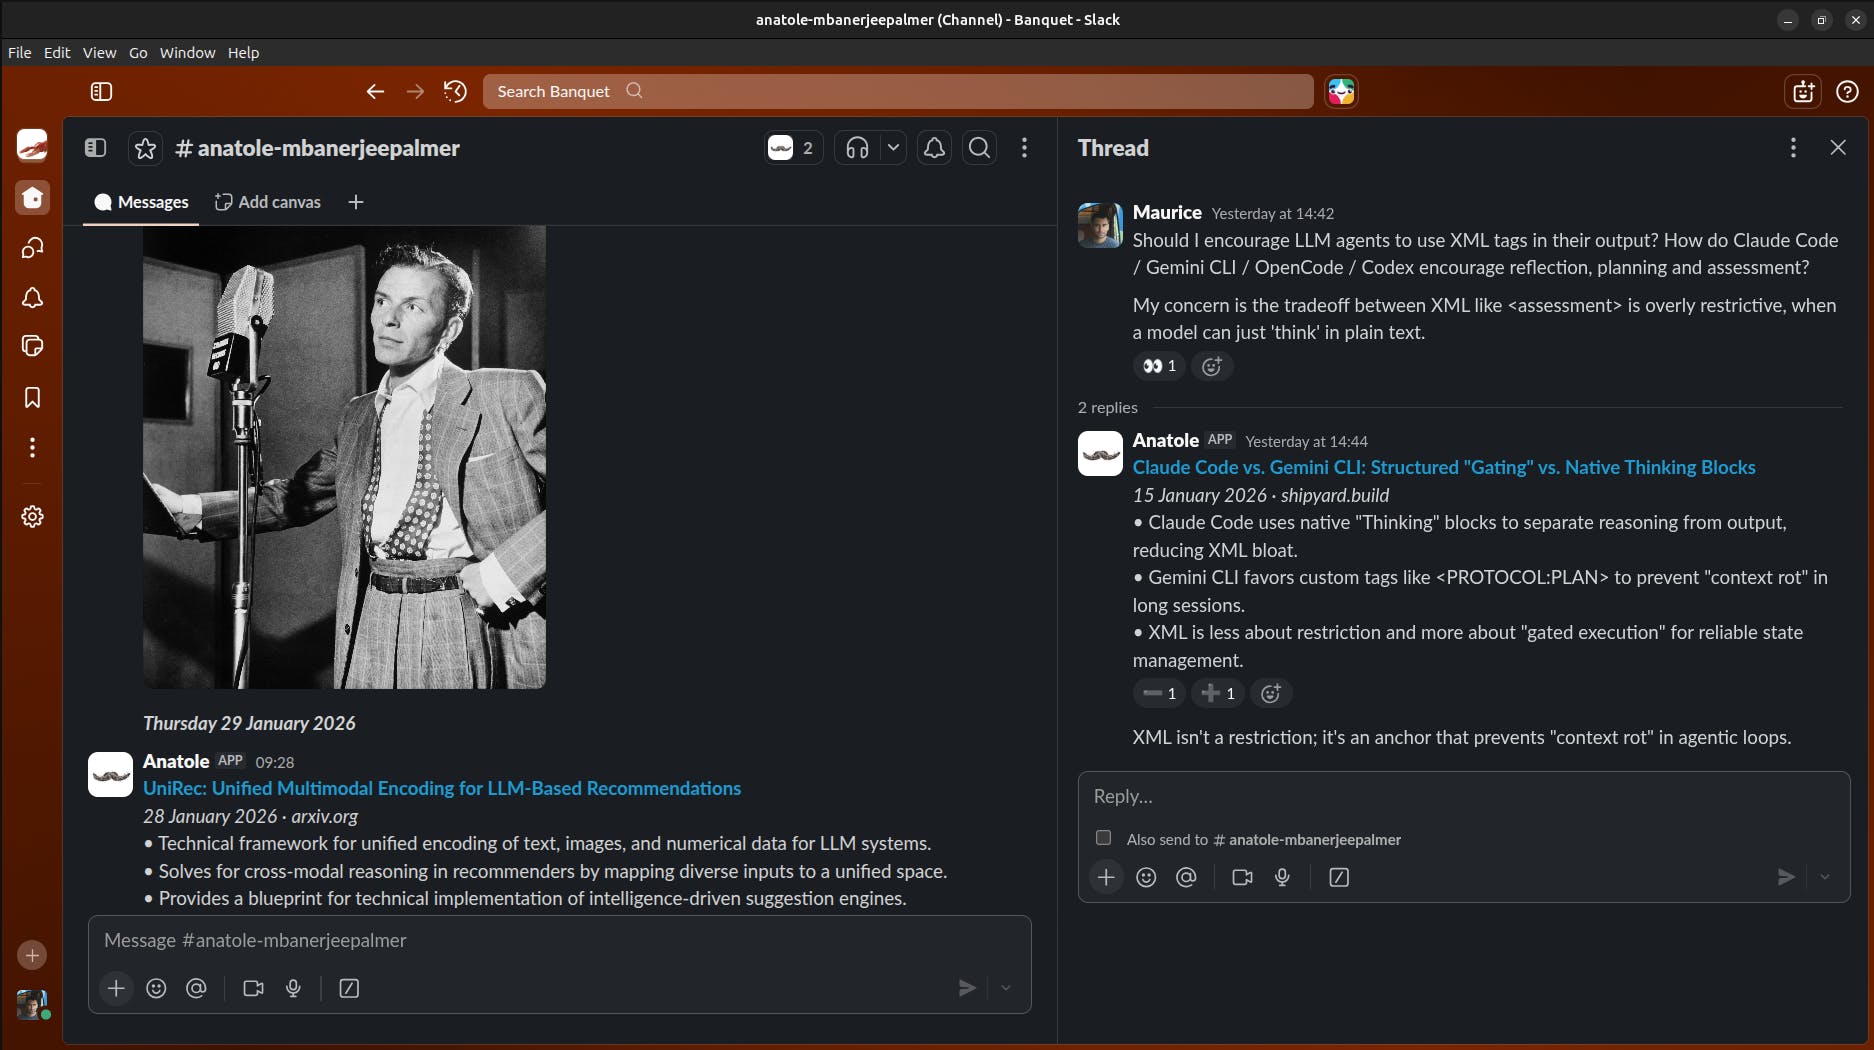The image size is (1874, 1050).
Task: Record audio clip in thread composer
Action: [x=1282, y=877]
